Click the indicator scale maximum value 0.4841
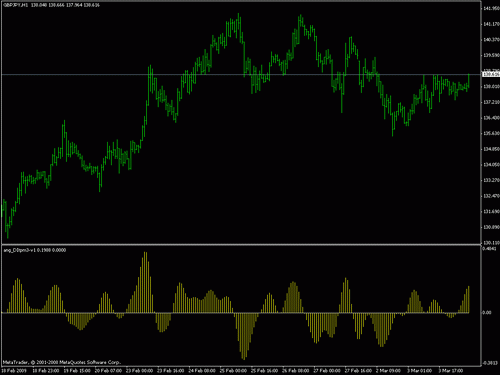The image size is (500, 375). 489,249
